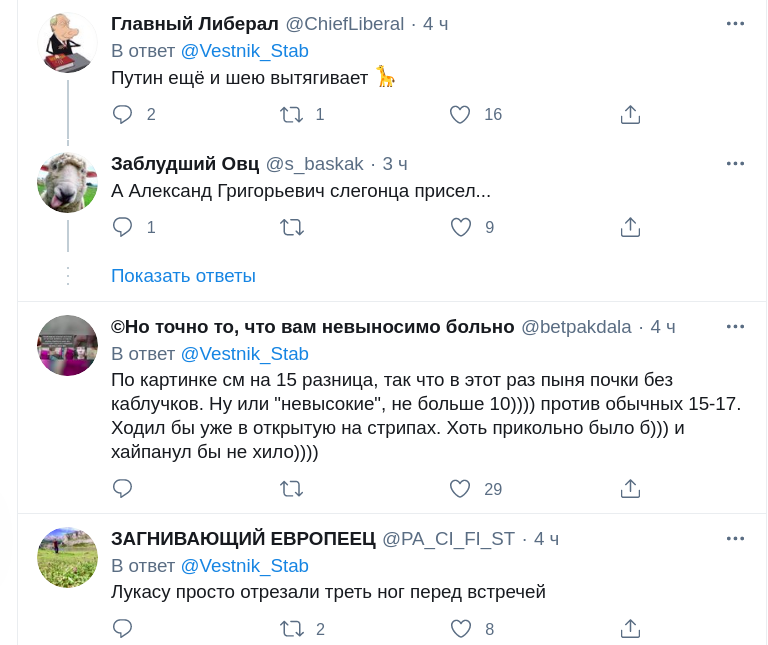Like the @betpakdala tweet with 29 likes
The image size is (768, 645).
coord(460,488)
